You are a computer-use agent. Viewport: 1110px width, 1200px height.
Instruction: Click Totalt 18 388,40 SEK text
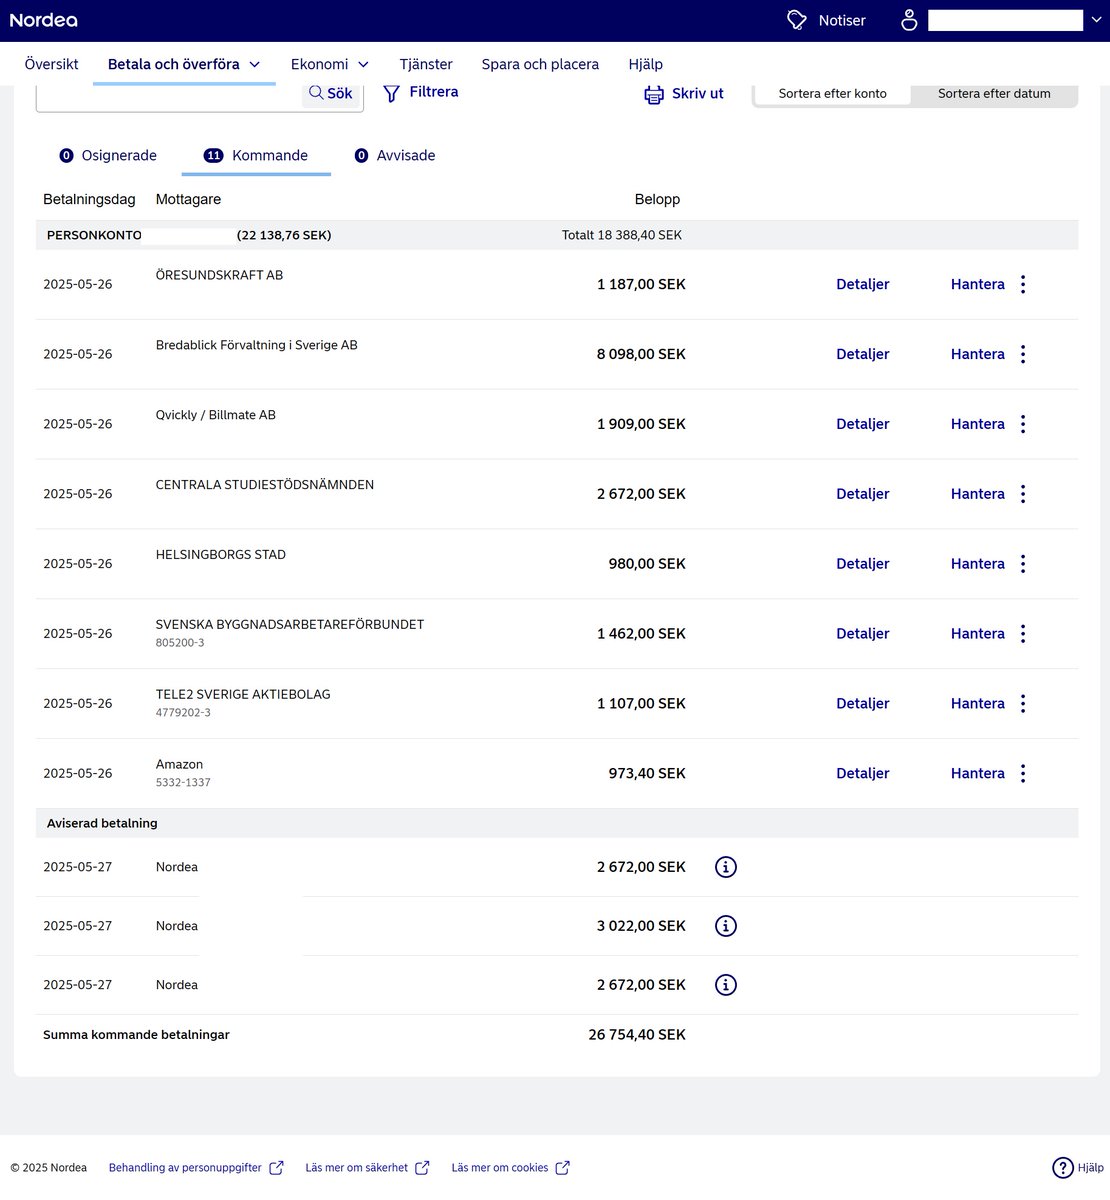point(622,235)
